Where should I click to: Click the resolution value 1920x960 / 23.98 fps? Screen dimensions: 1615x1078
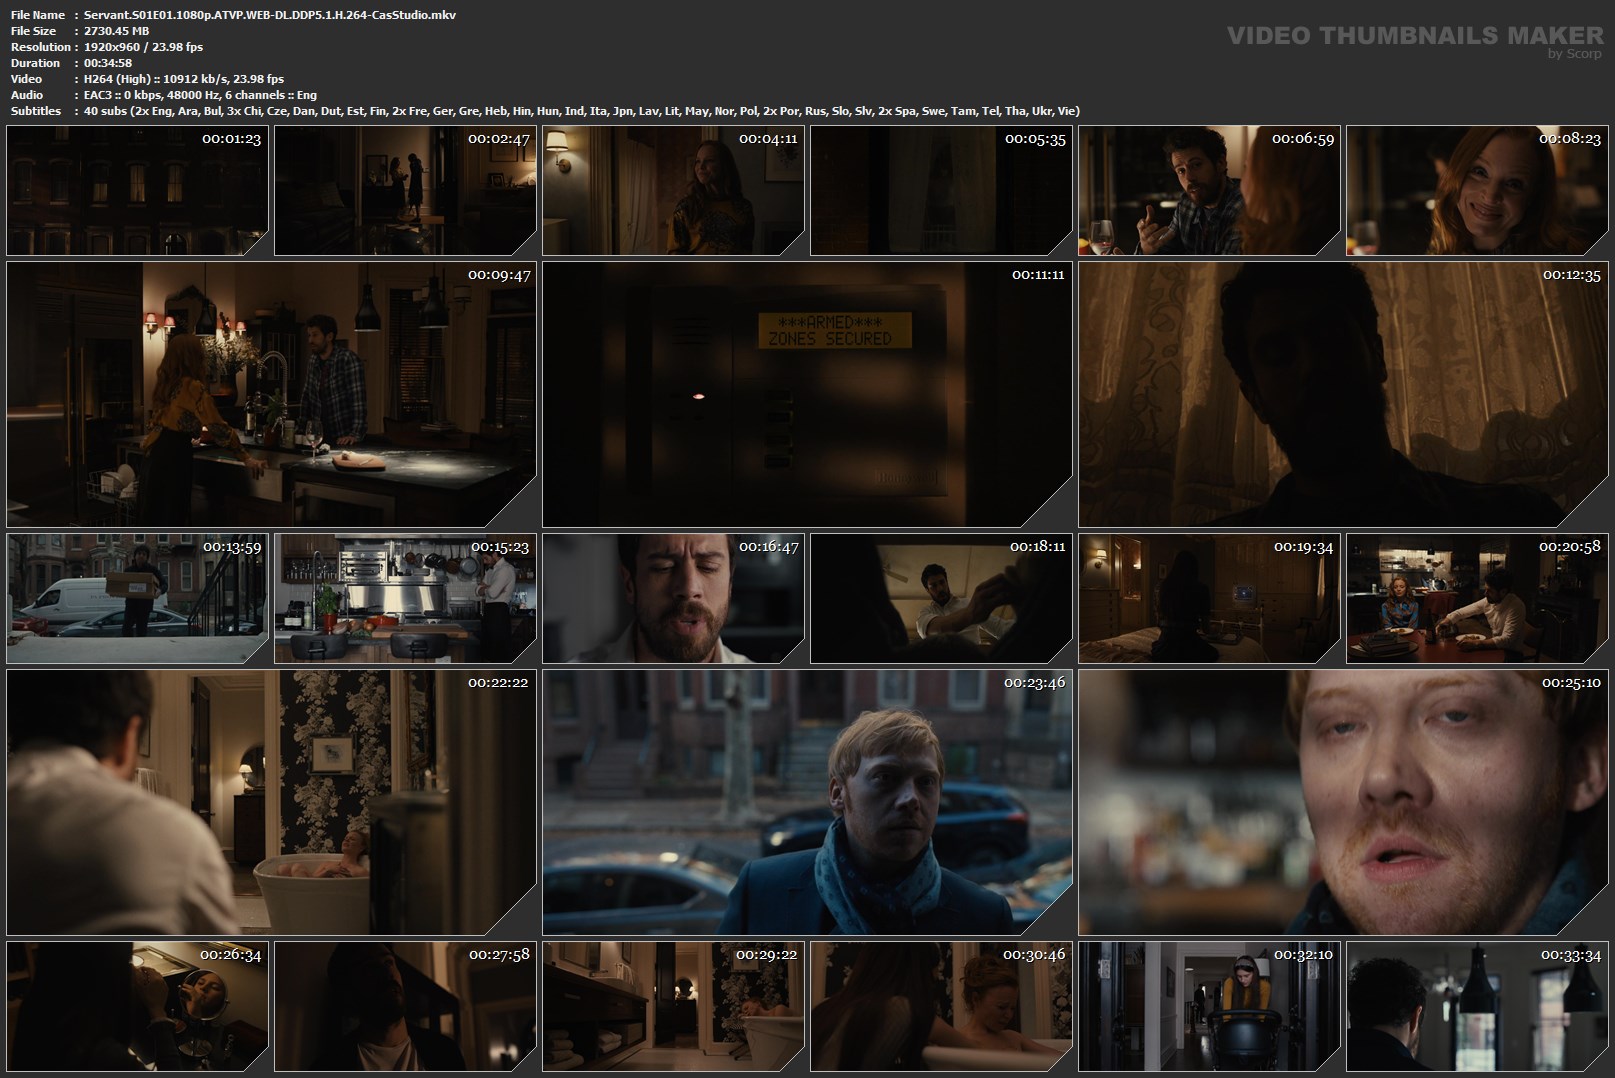144,47
